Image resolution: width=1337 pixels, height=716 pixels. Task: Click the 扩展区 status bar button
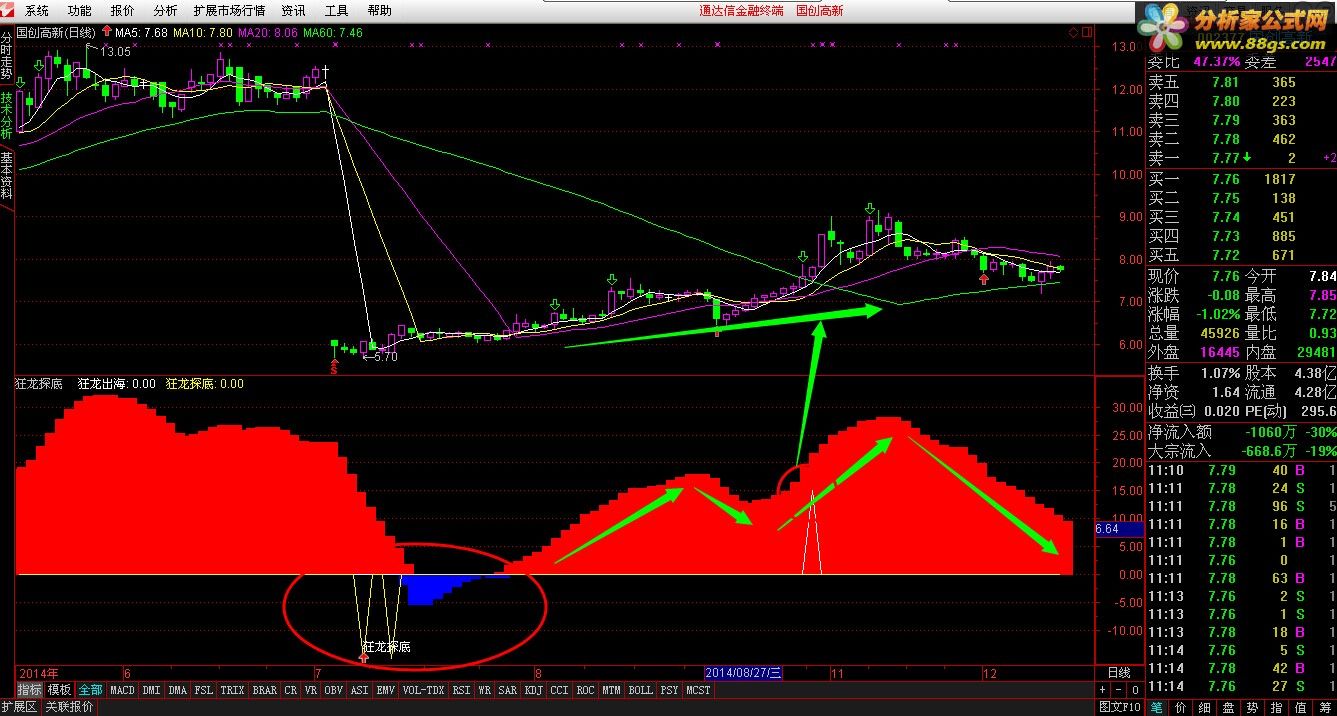click(19, 707)
